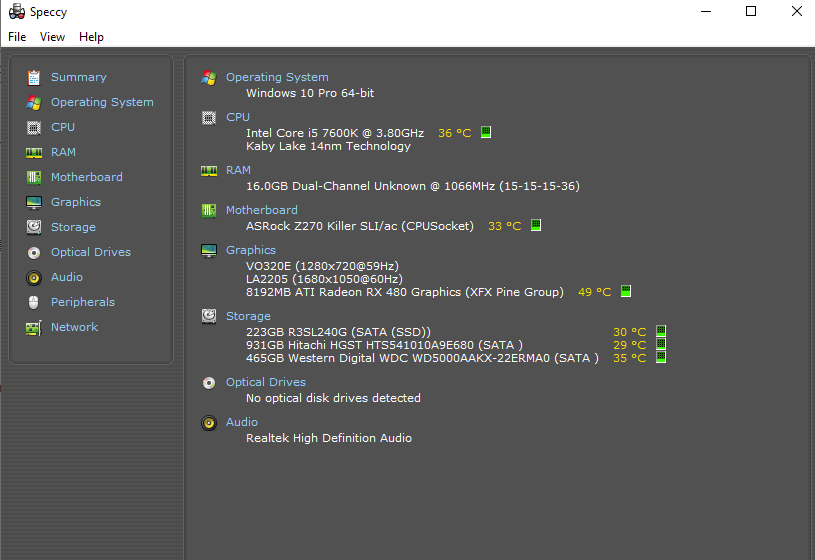Click the CPU chip icon in sidebar
This screenshot has width=815, height=560.
34,127
